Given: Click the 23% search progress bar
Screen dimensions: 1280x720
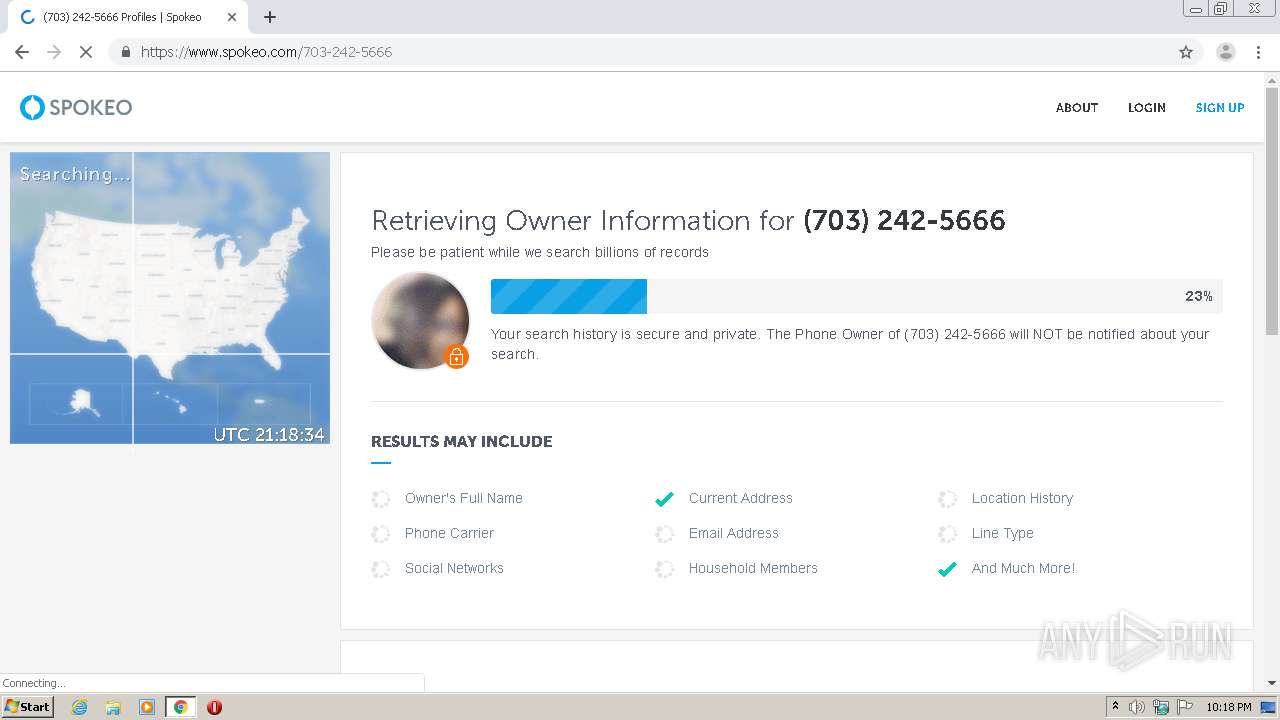Looking at the screenshot, I should (x=856, y=296).
